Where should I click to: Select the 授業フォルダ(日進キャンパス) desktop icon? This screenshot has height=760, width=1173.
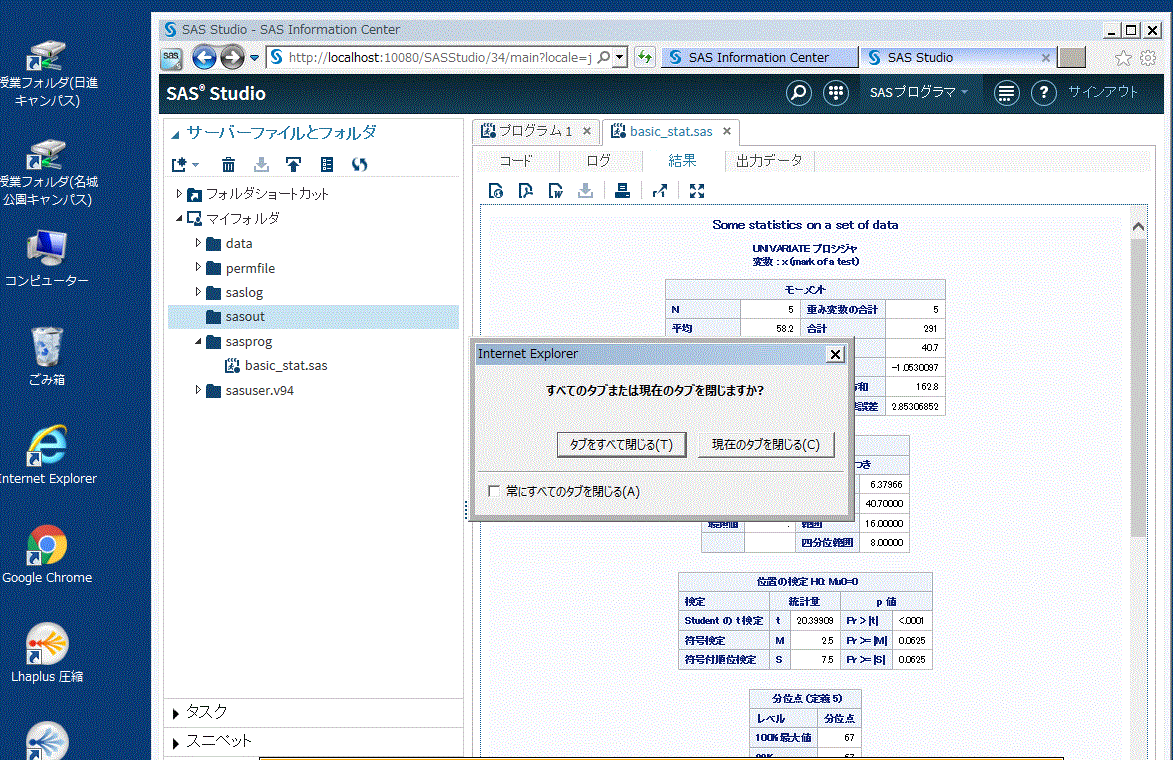47,73
